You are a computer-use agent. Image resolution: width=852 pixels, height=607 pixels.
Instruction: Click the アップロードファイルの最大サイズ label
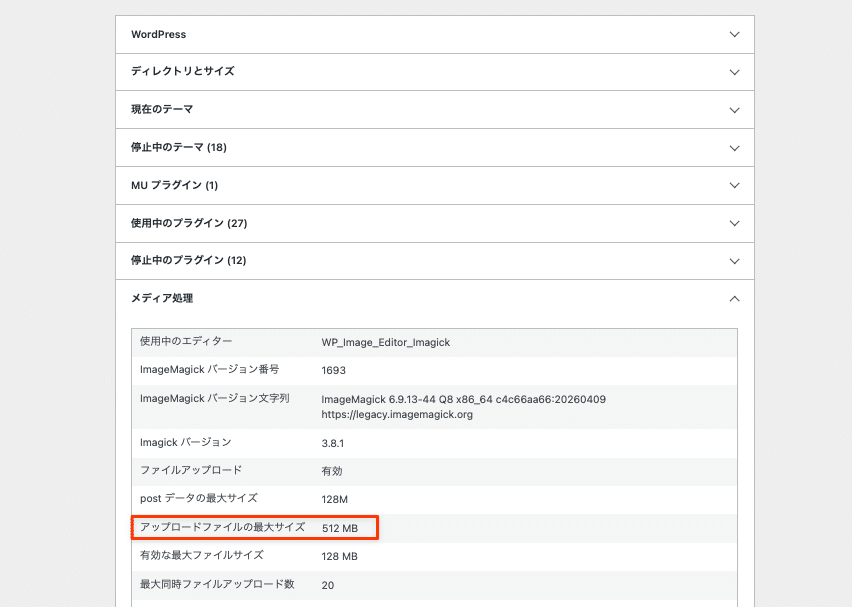point(222,527)
